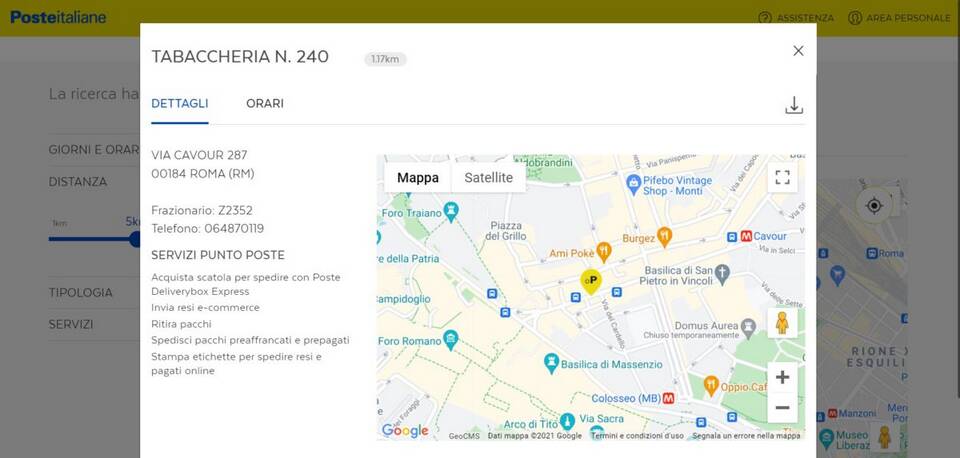Click the Basilica di San Pietro in Vincoli marker
Image resolution: width=960 pixels, height=458 pixels.
click(722, 272)
